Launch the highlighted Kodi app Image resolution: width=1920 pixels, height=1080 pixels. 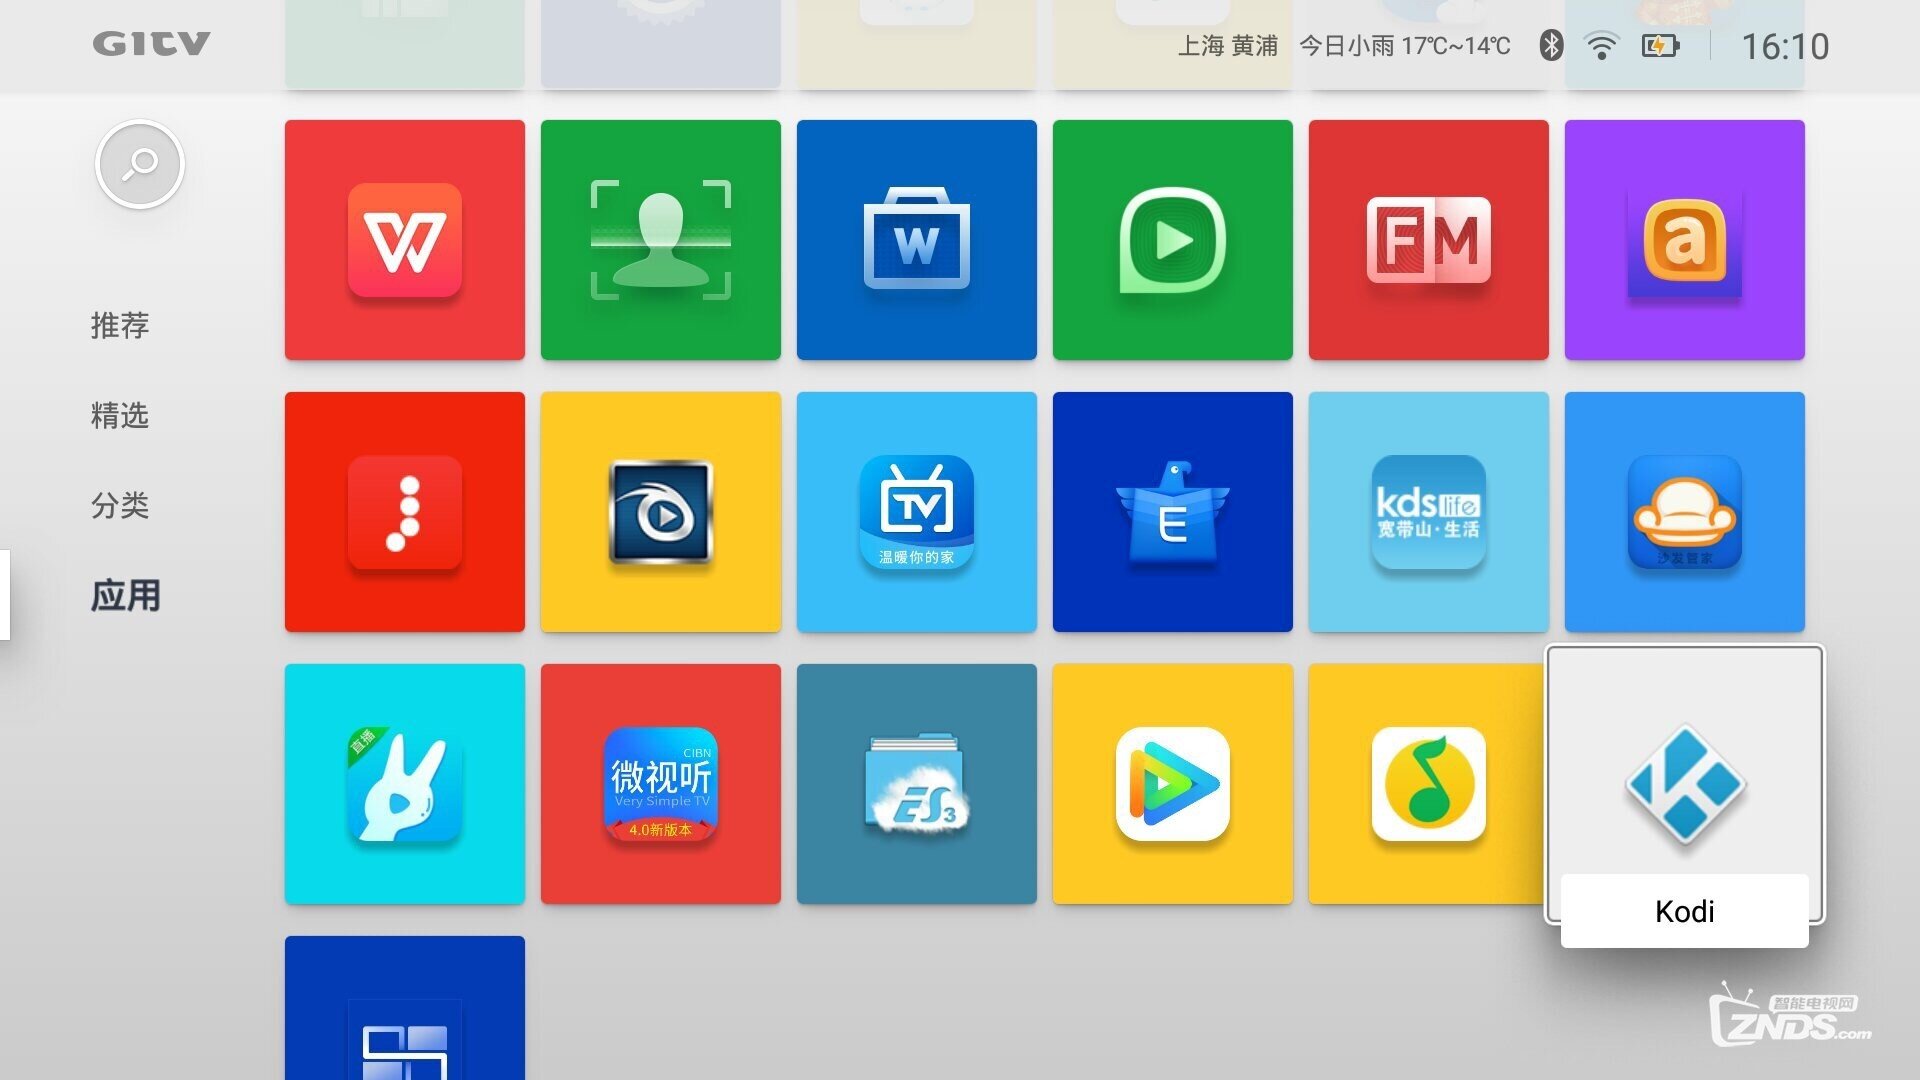pyautogui.click(x=1684, y=784)
